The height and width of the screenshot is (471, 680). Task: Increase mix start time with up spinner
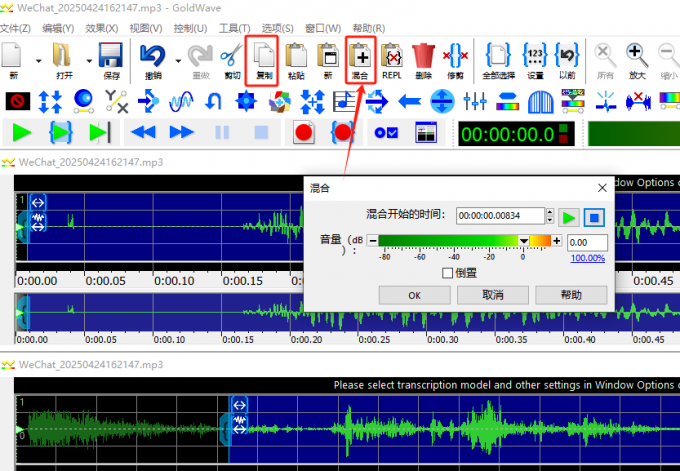[x=550, y=212]
